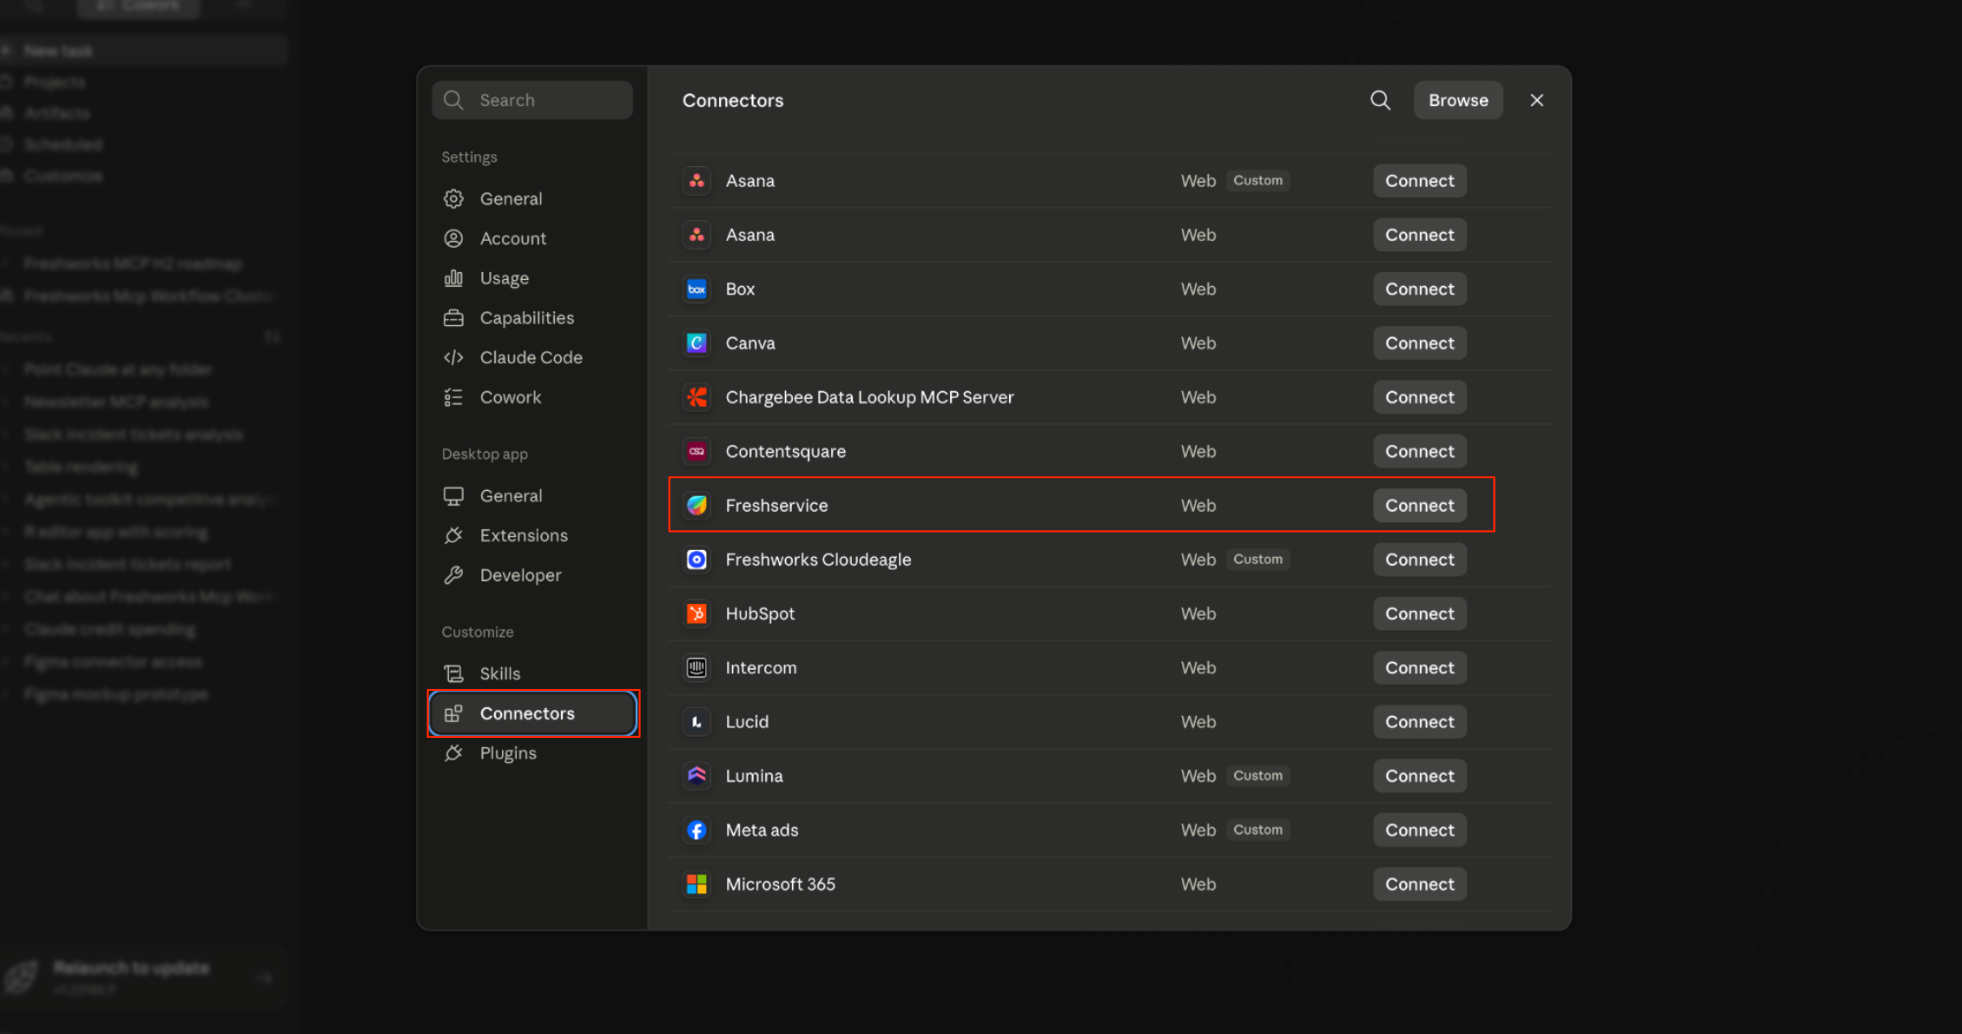The image size is (1962, 1034).
Task: Open Cowork via its checklist icon
Action: coord(453,397)
